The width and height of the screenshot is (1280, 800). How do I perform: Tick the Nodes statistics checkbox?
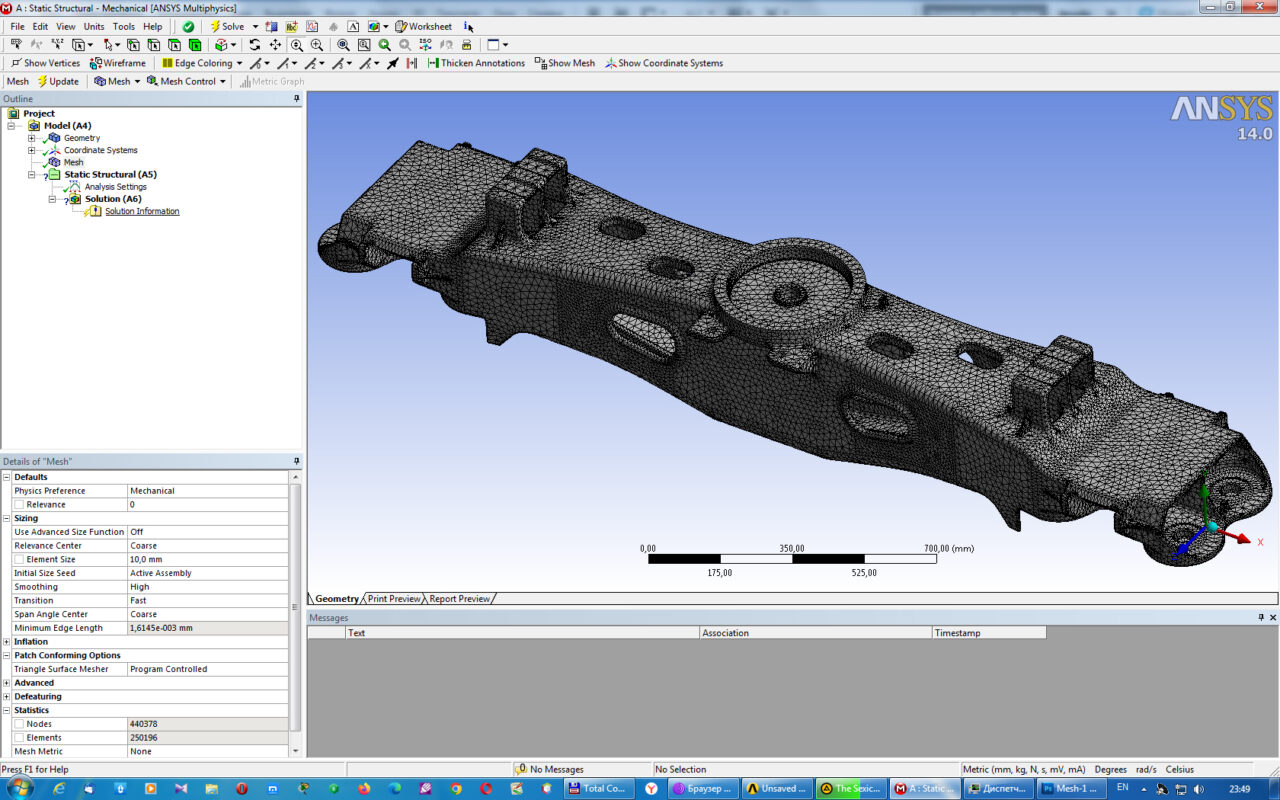19,724
